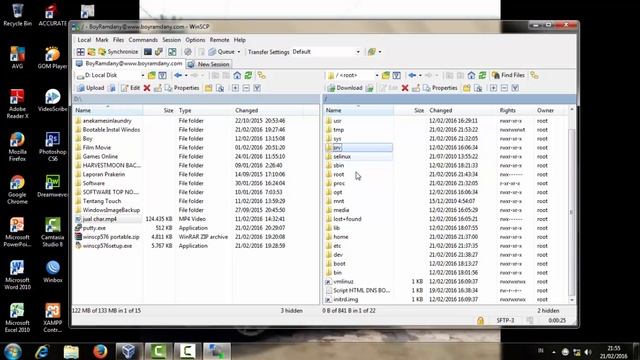640x360 pixels.
Task: Click the lock icon in status bar
Action: click(480, 321)
